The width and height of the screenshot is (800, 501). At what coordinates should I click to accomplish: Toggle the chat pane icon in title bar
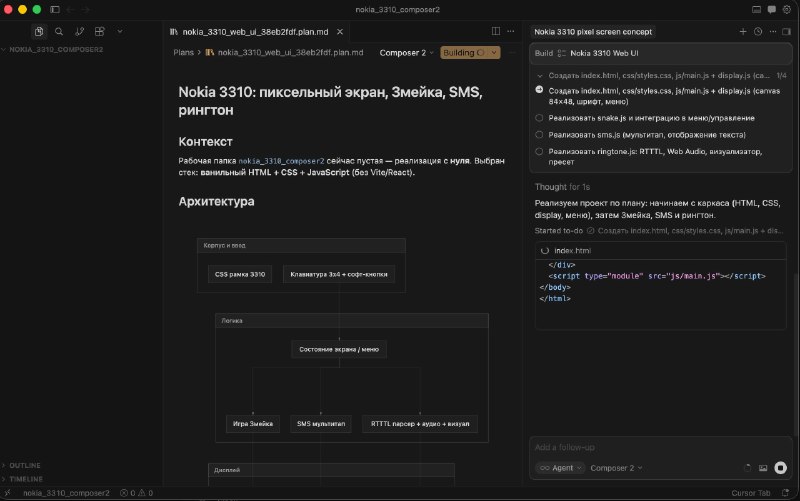(x=771, y=10)
